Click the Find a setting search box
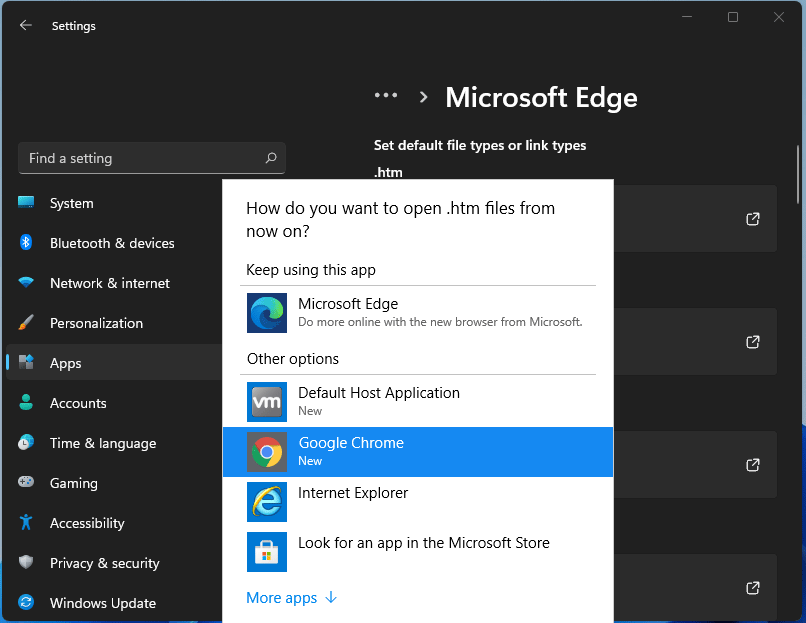This screenshot has height=623, width=806. 152,158
